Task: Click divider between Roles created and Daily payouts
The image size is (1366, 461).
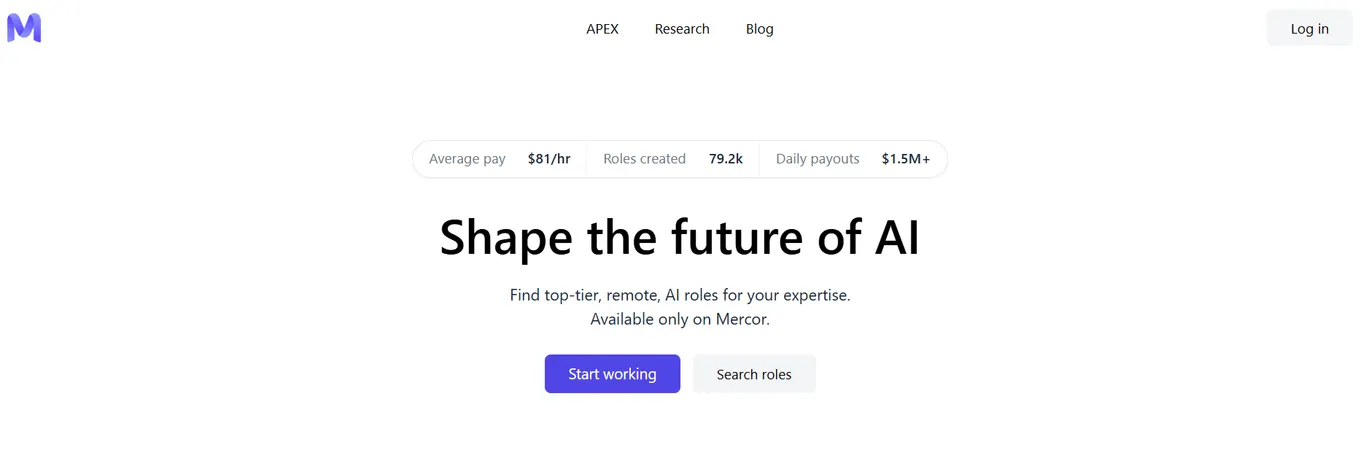Action: click(x=760, y=159)
